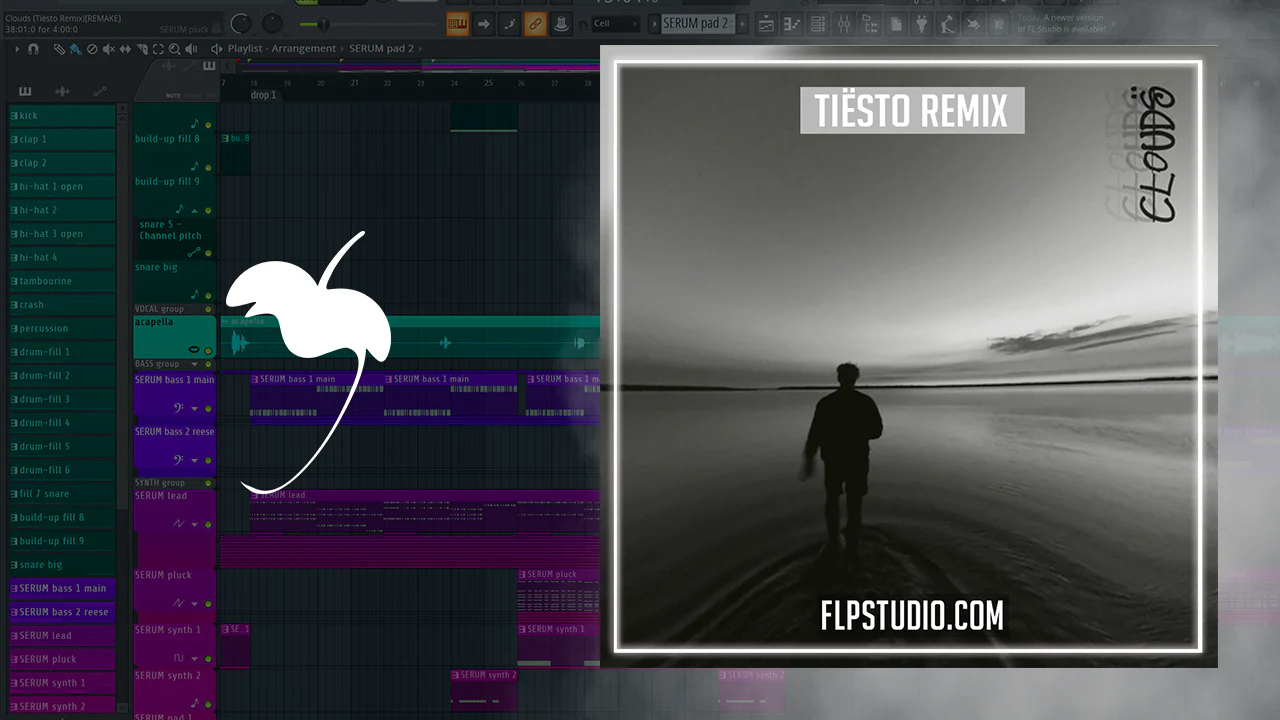Select the playlist Delete tool
The image size is (1280, 720).
pyautogui.click(x=92, y=48)
